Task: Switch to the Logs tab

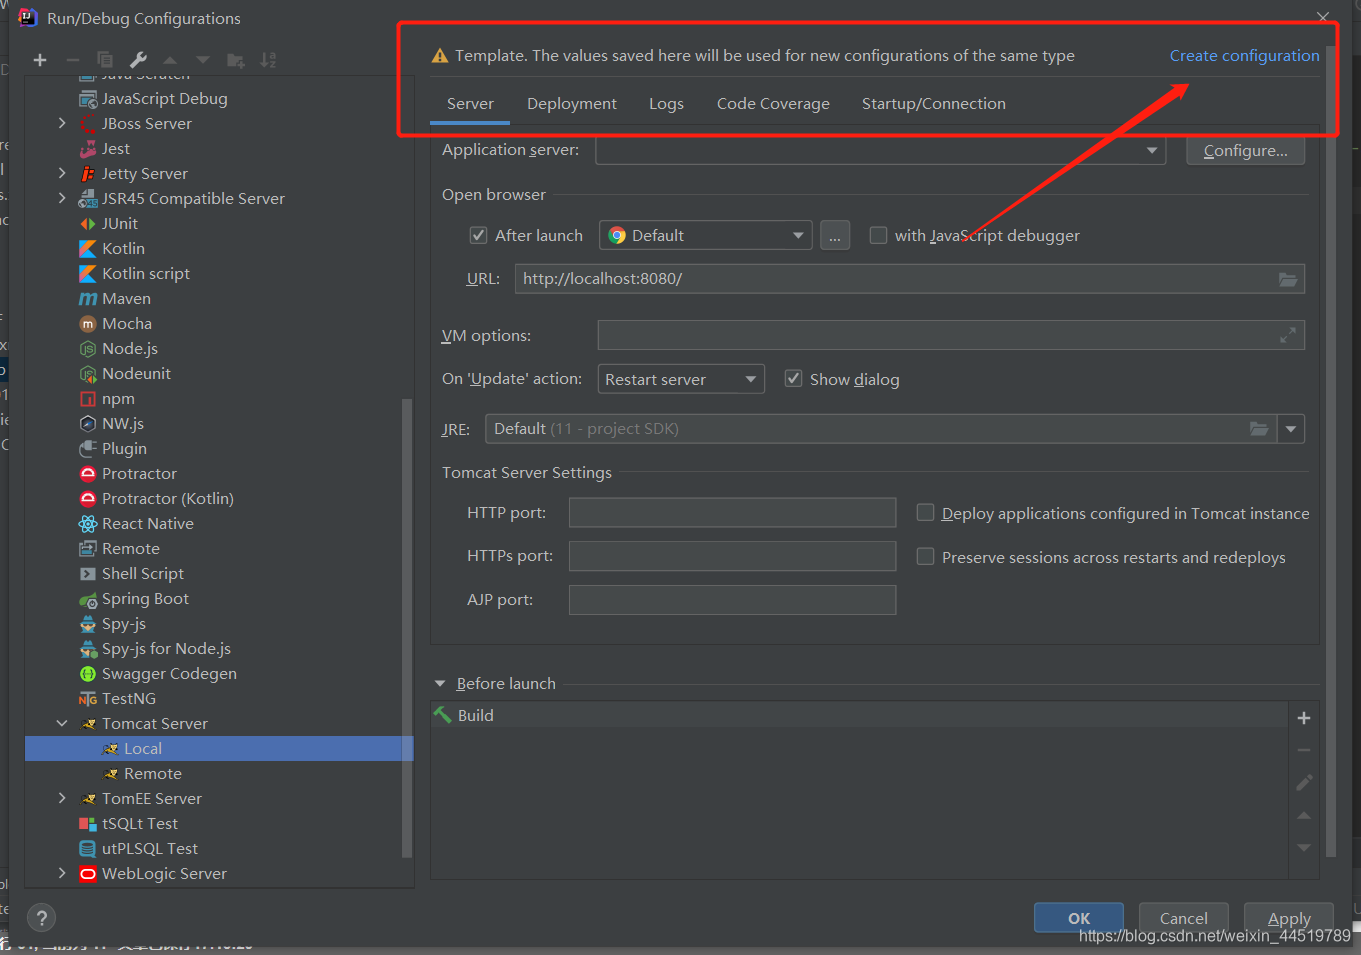Action: (x=666, y=104)
